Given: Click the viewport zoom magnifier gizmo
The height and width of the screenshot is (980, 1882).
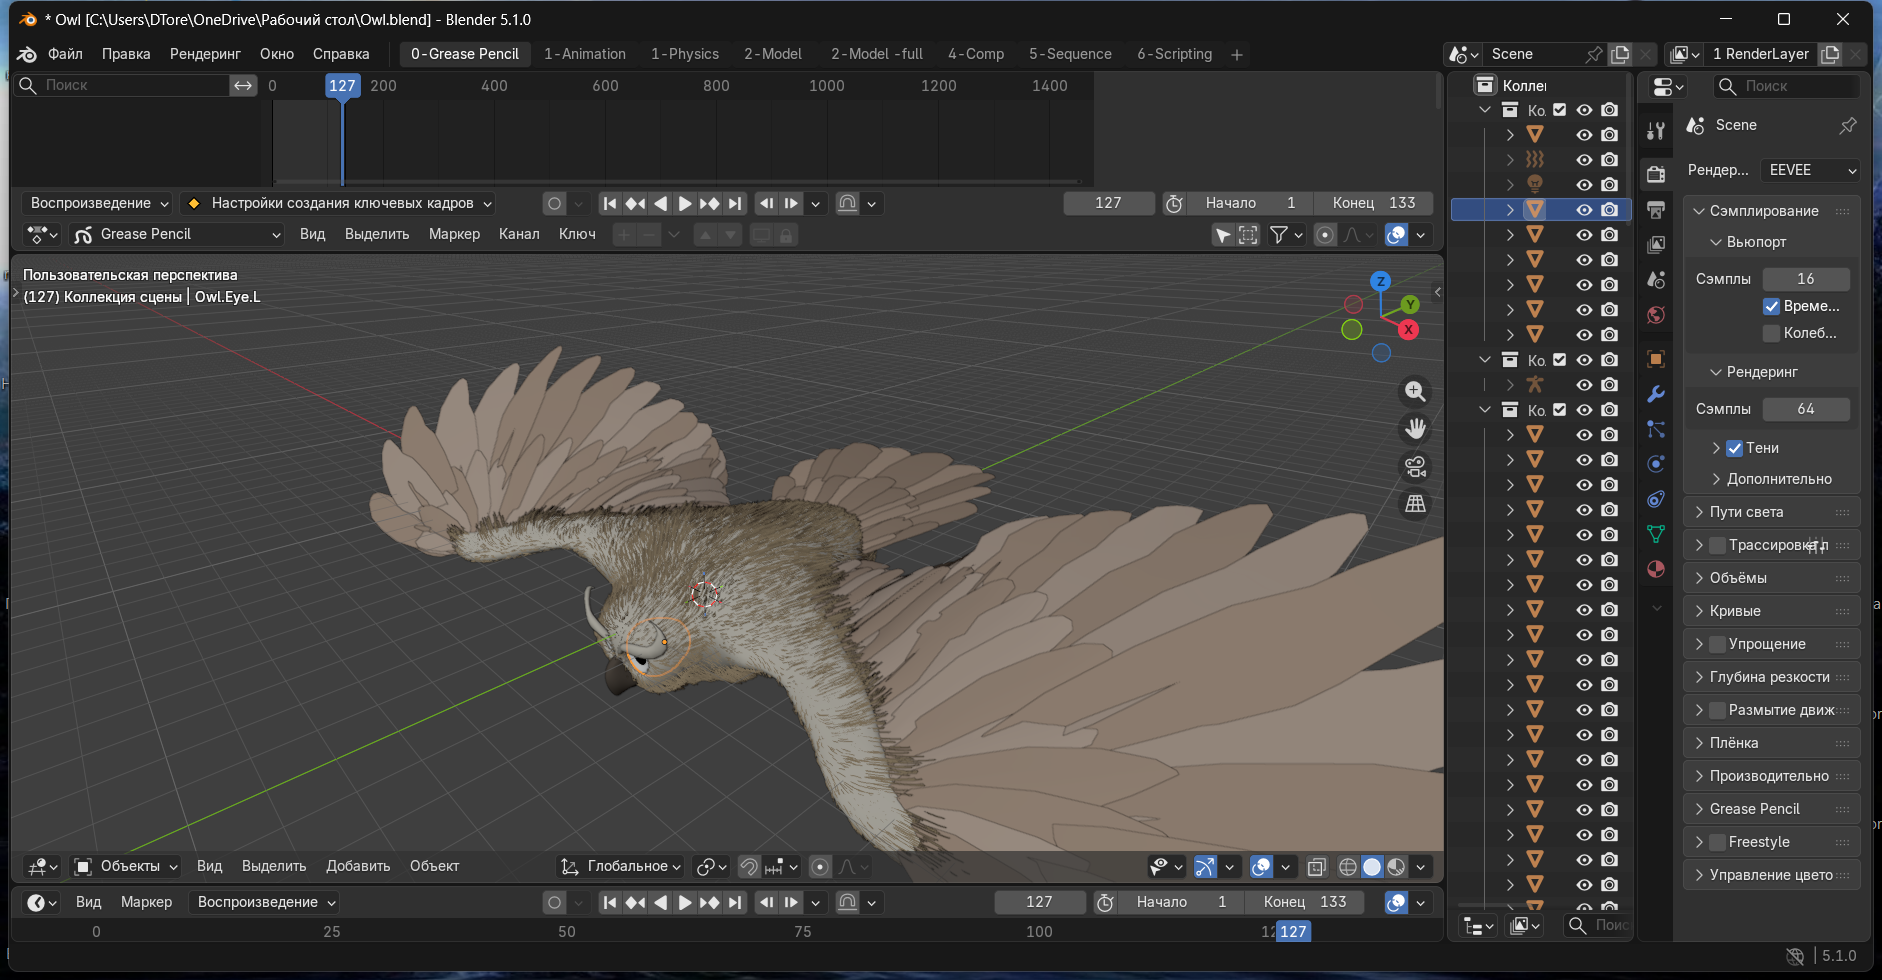Looking at the screenshot, I should [1415, 392].
